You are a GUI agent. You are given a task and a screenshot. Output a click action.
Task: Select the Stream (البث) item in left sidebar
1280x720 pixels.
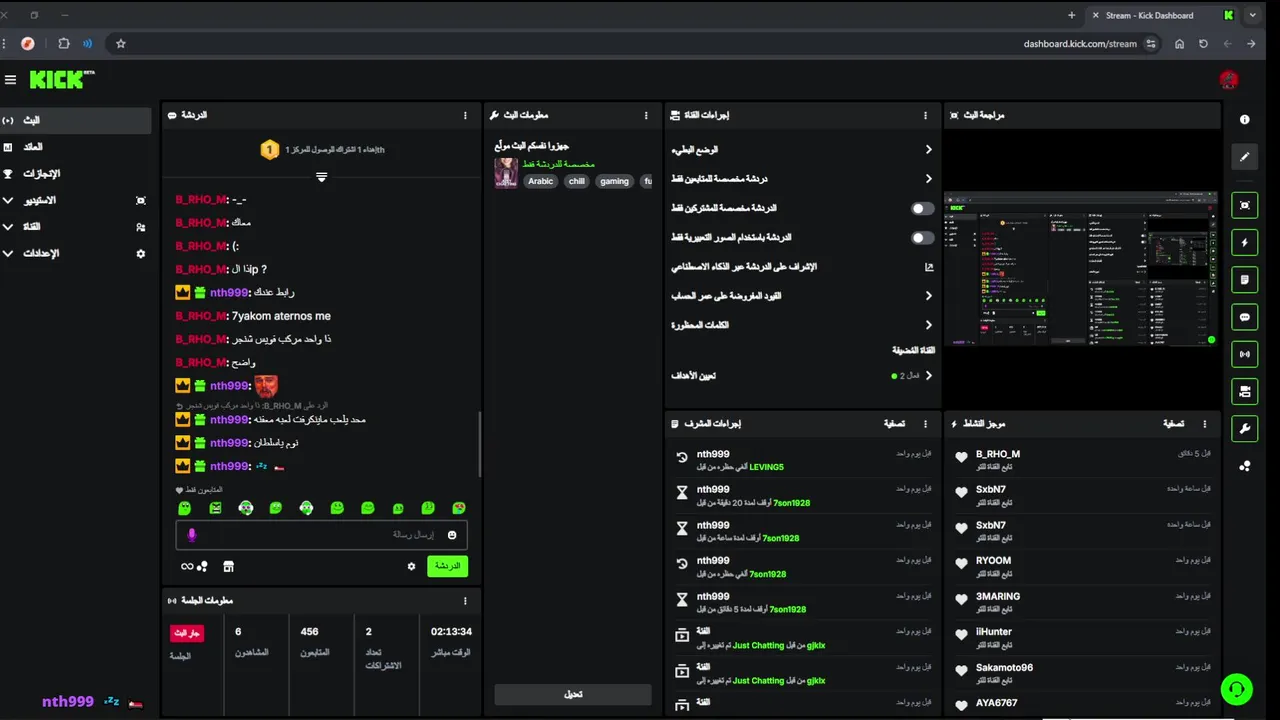click(75, 120)
